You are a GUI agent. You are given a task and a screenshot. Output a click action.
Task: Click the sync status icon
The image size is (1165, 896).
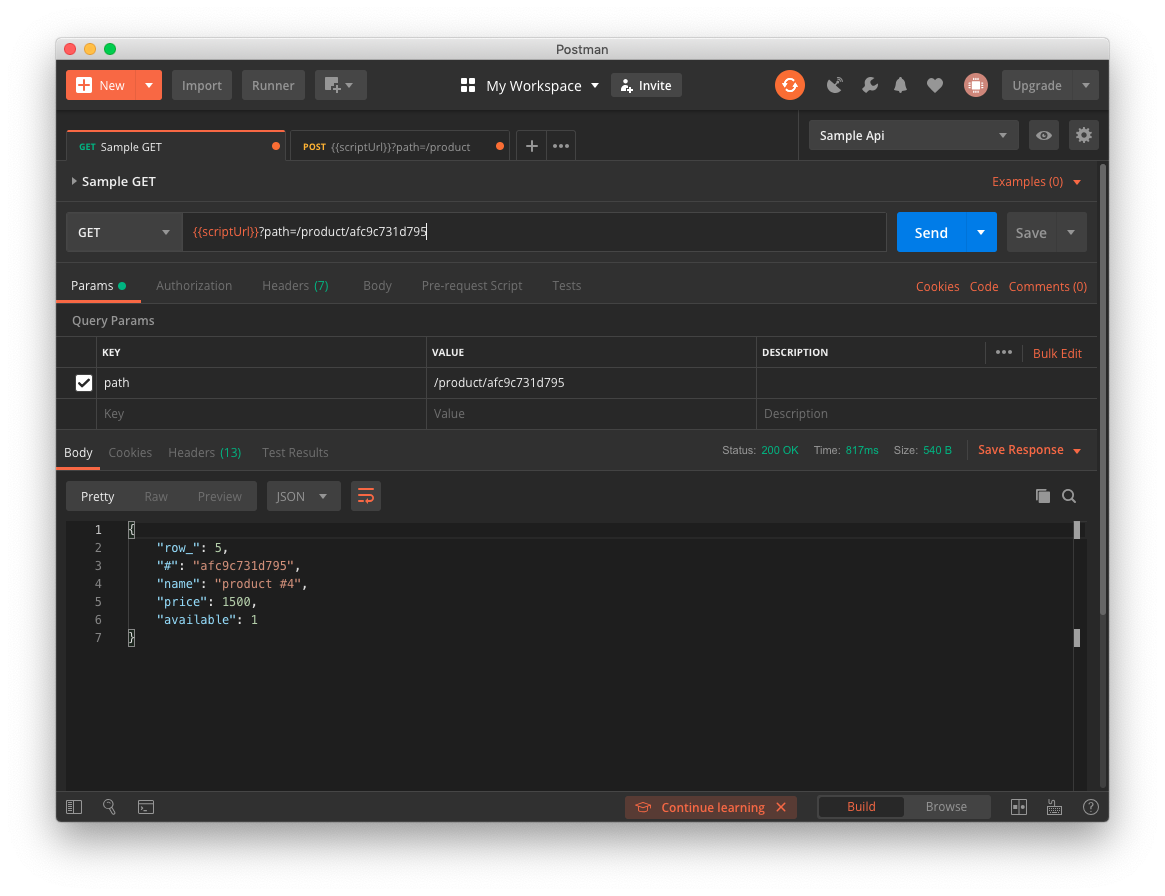pyautogui.click(x=790, y=85)
